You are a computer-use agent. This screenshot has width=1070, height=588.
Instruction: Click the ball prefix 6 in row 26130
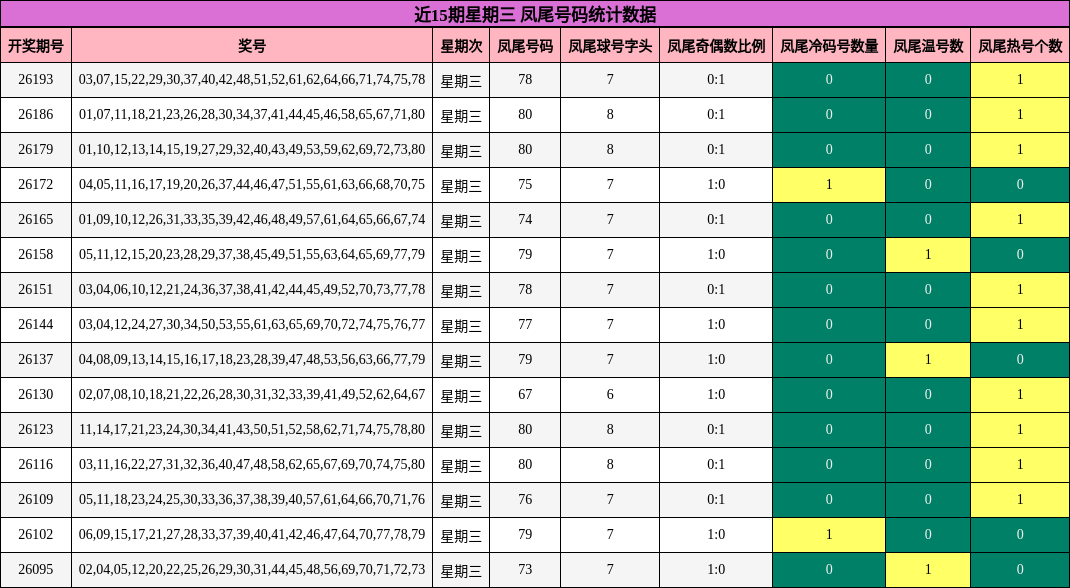pos(610,394)
